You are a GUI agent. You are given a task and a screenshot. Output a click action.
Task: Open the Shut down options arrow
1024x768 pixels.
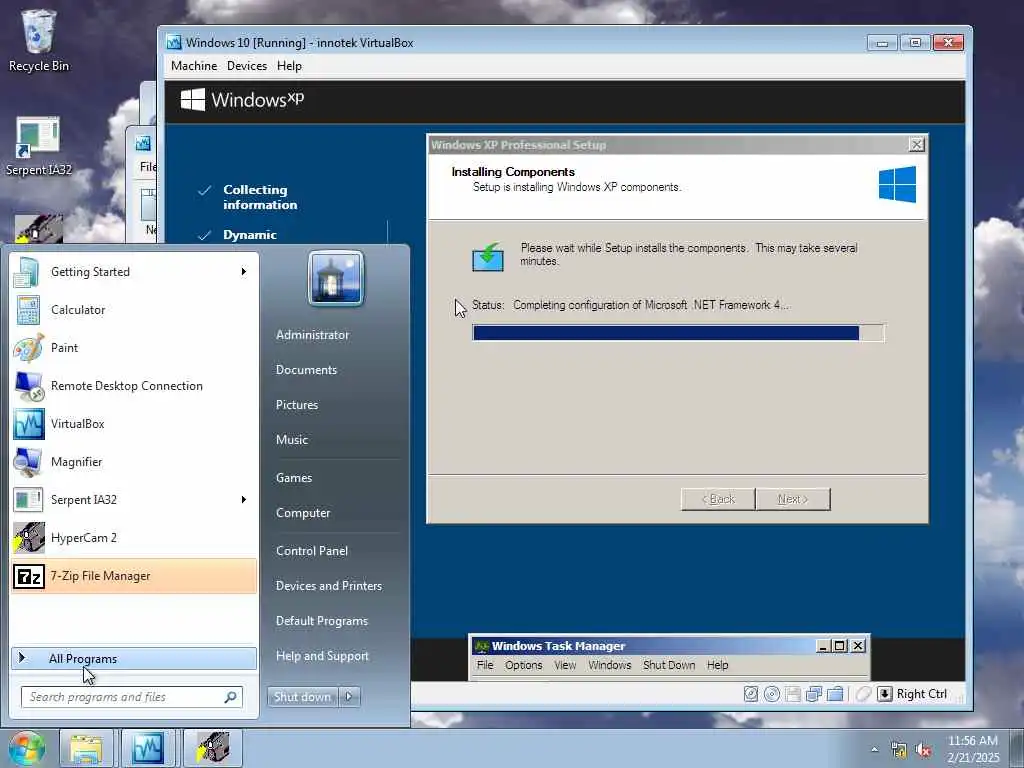click(349, 697)
